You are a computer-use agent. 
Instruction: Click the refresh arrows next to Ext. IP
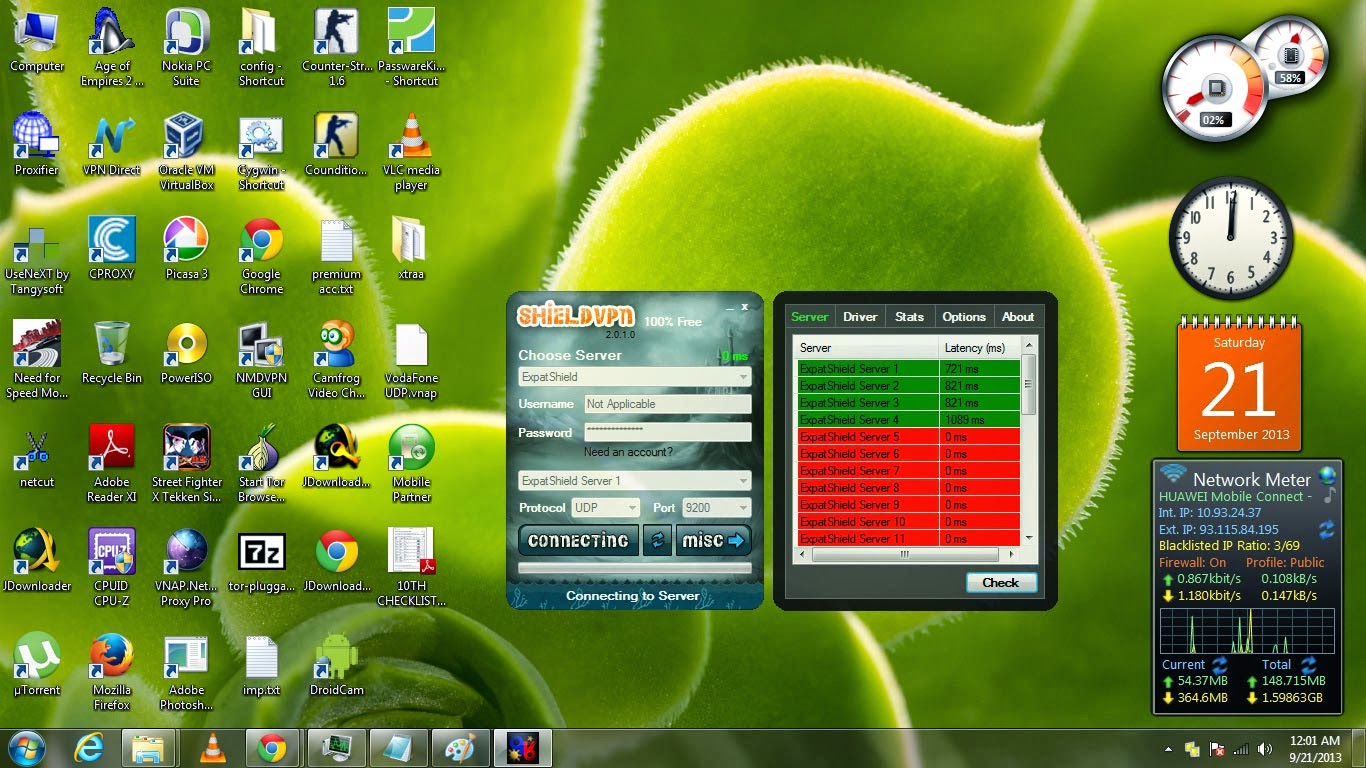pyautogui.click(x=1327, y=529)
